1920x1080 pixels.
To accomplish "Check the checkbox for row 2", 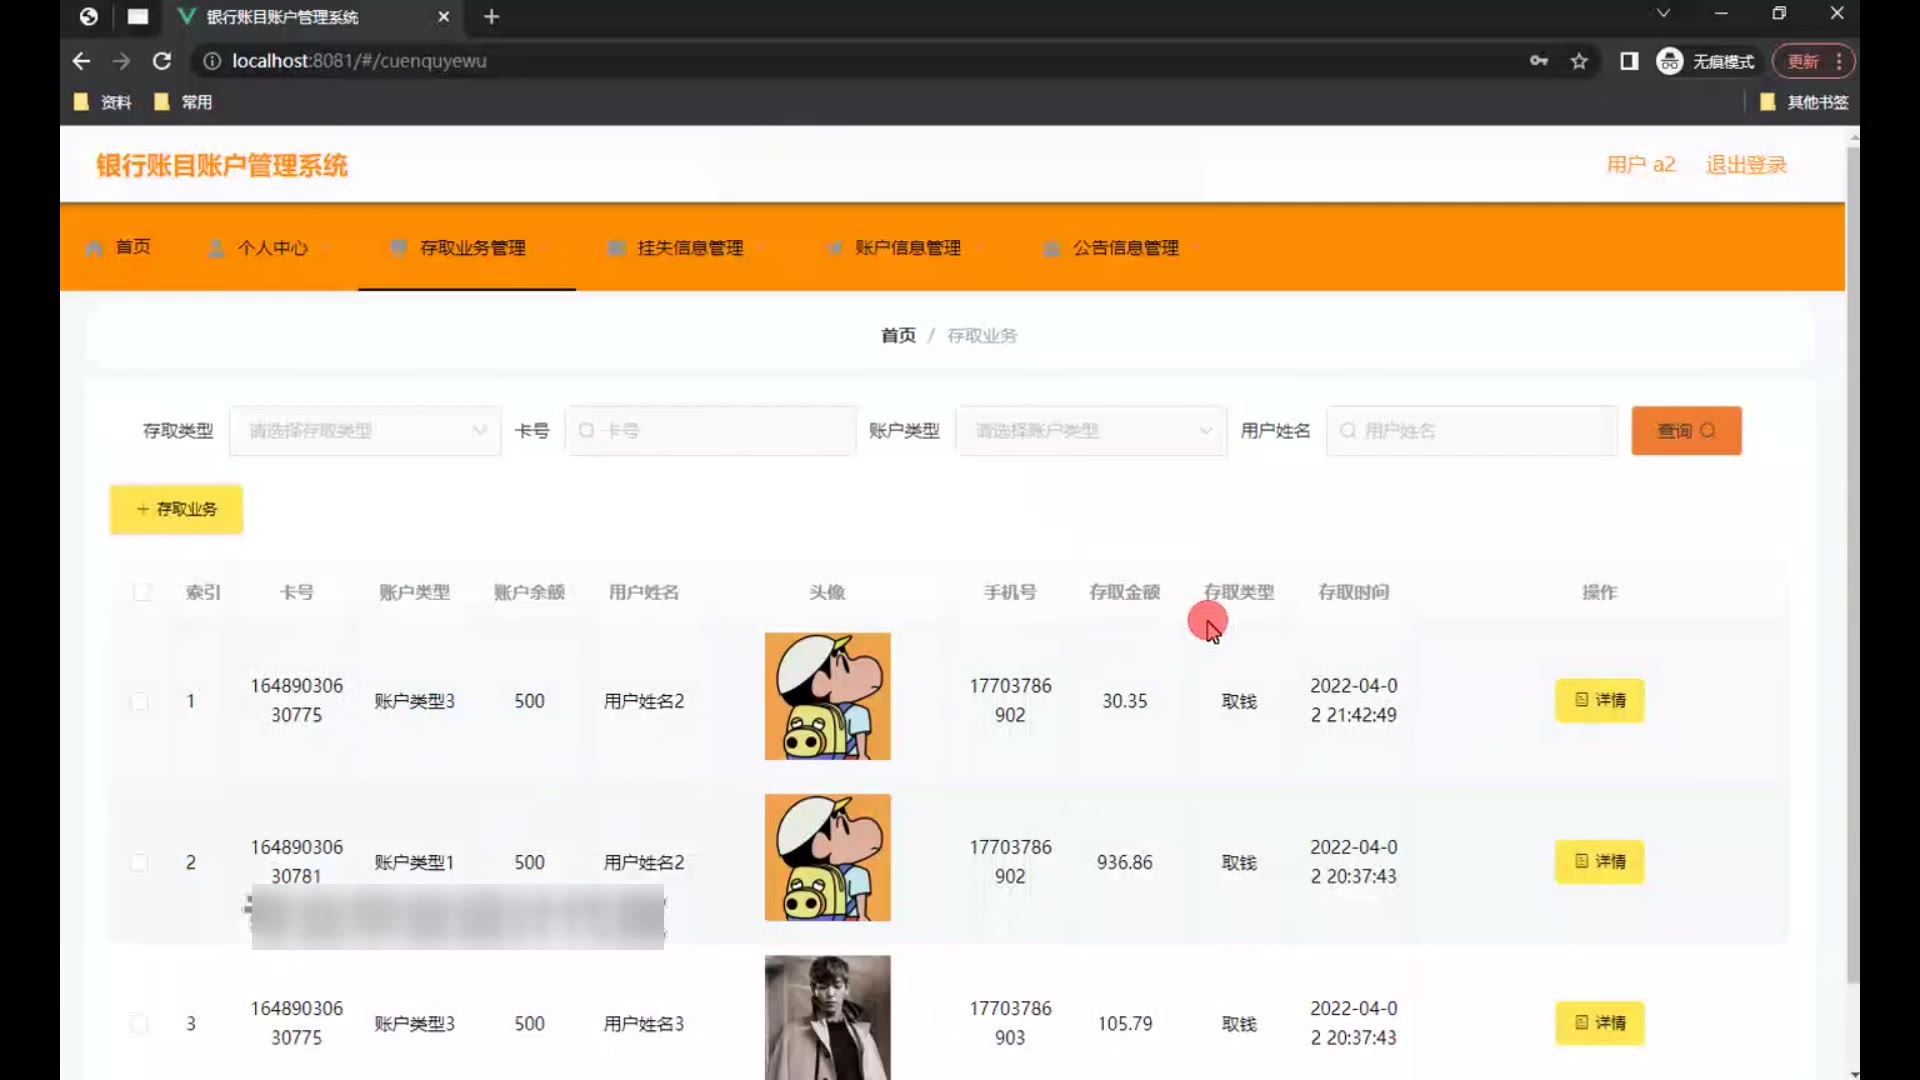I will coord(140,862).
